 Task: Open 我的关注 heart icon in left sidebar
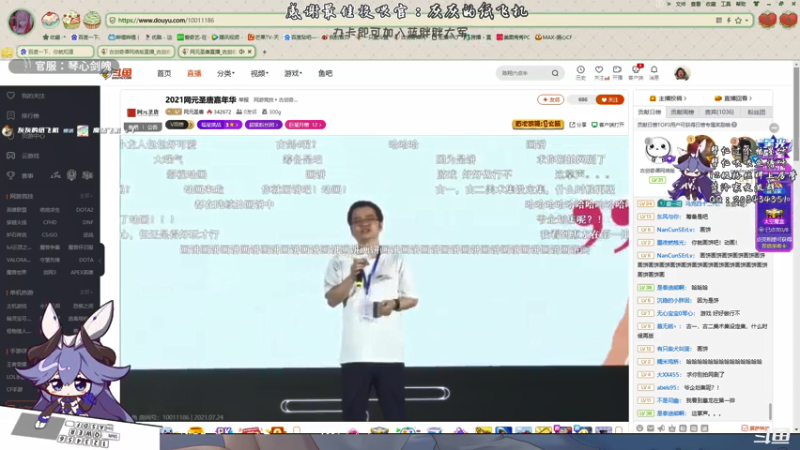[11, 95]
